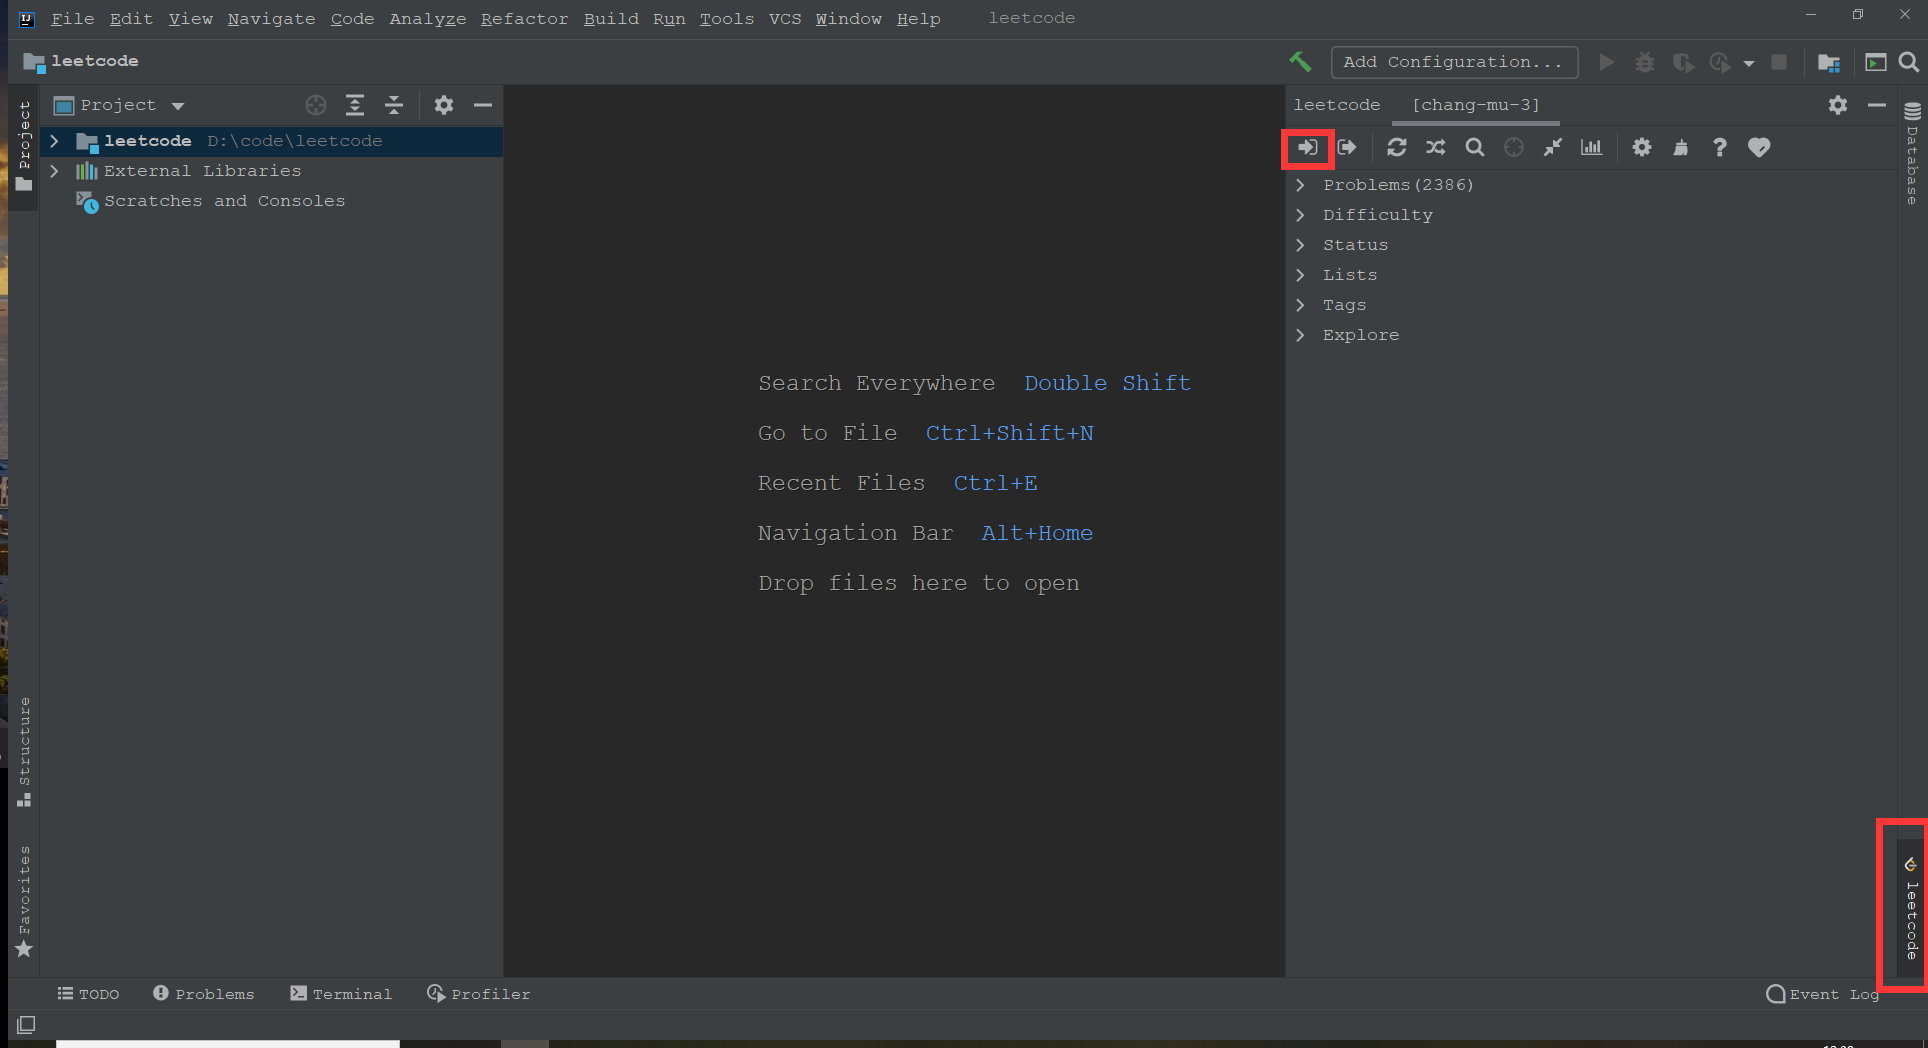Toggle the Favorites side tool window

(24, 901)
